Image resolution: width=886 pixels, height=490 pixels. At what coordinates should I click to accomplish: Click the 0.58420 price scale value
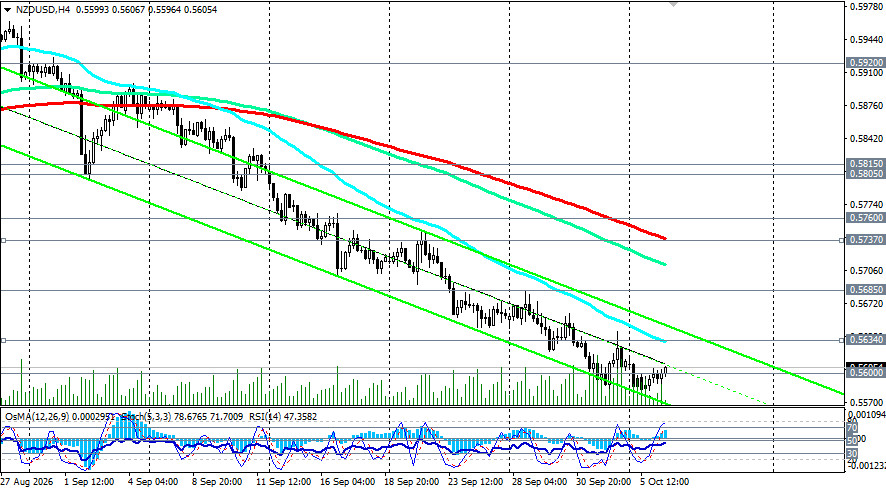(x=866, y=138)
